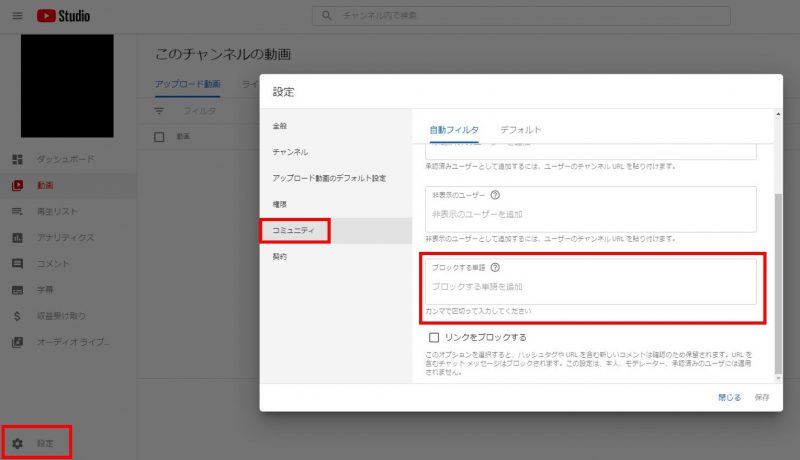The height and width of the screenshot is (460, 800).
Task: Click the 保存 button
Action: [763, 397]
